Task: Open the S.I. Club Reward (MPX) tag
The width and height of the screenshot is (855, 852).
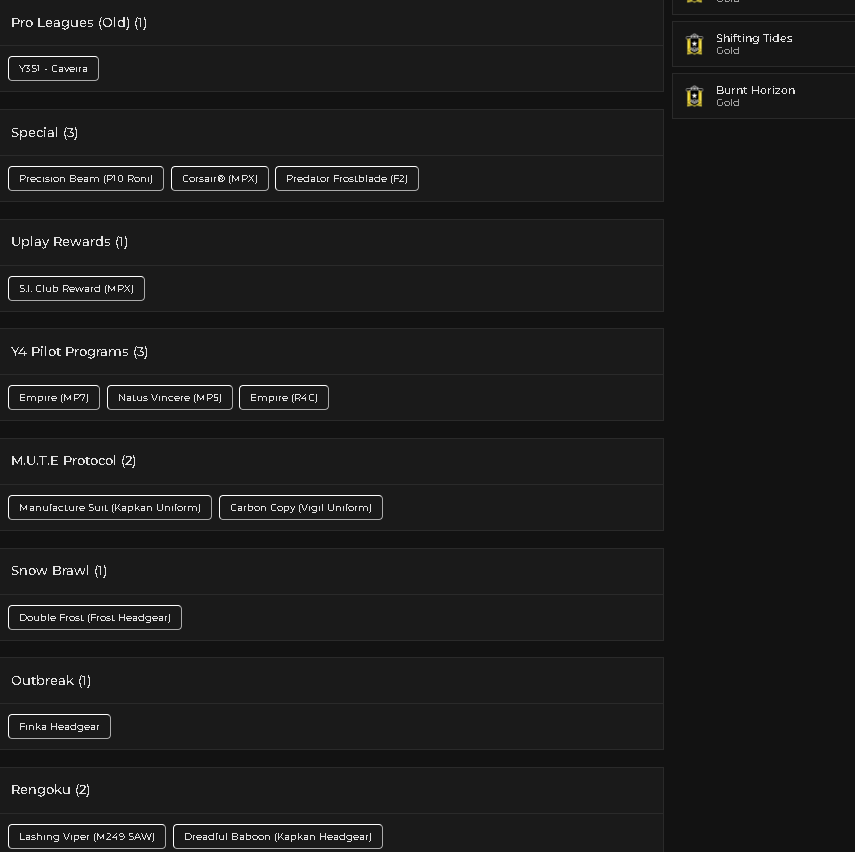Action: [76, 289]
